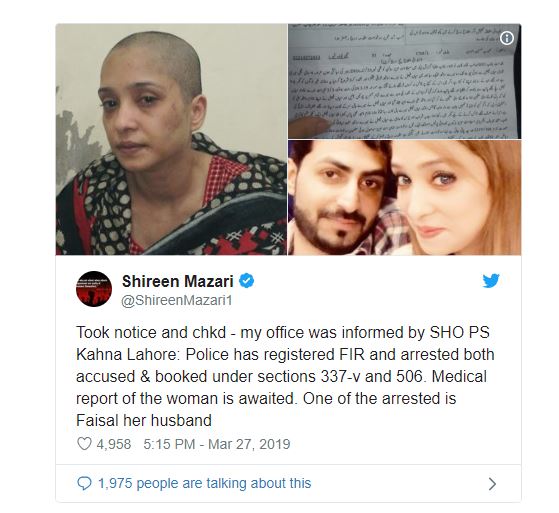The height and width of the screenshot is (513, 559).
Task: Open the handwritten Urdu document photo
Action: click(x=405, y=81)
